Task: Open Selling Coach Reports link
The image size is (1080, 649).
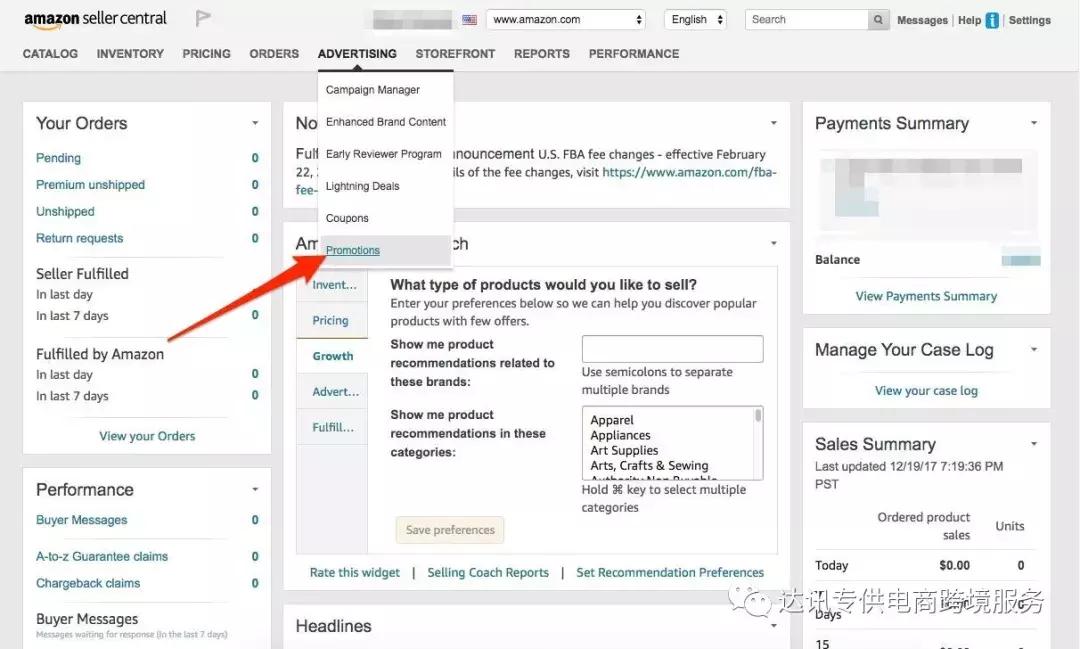Action: [x=488, y=573]
